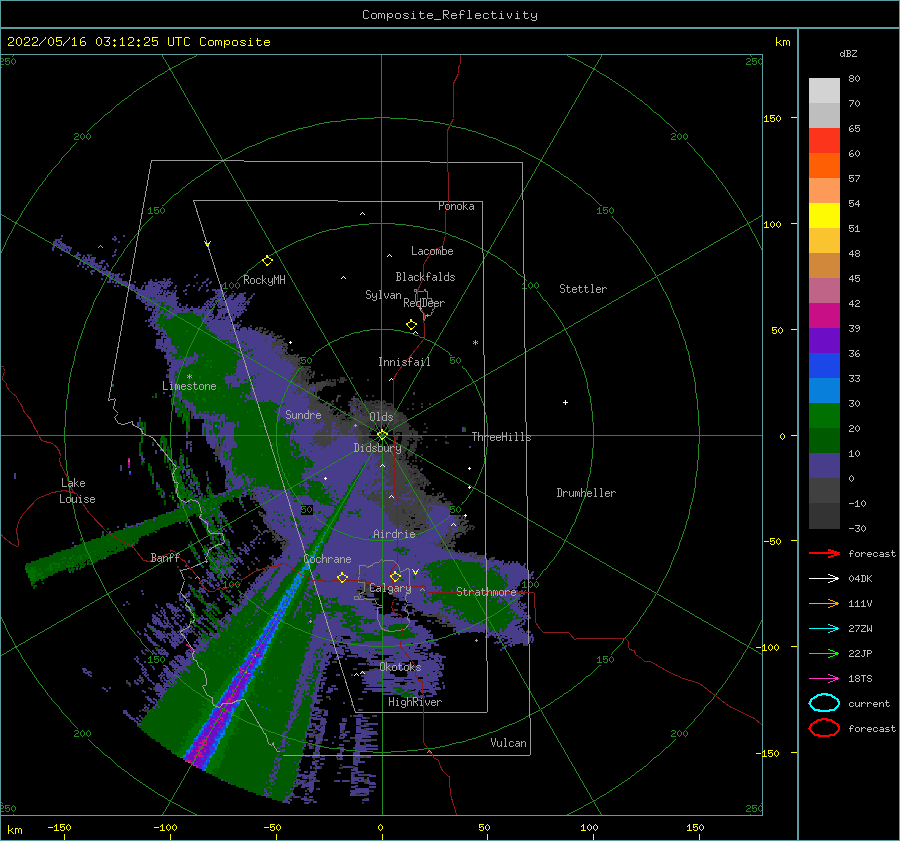Screen dimensions: 900x841
Task: Select the magenta swatch between 42 and 39 dBZ
Action: point(824,315)
